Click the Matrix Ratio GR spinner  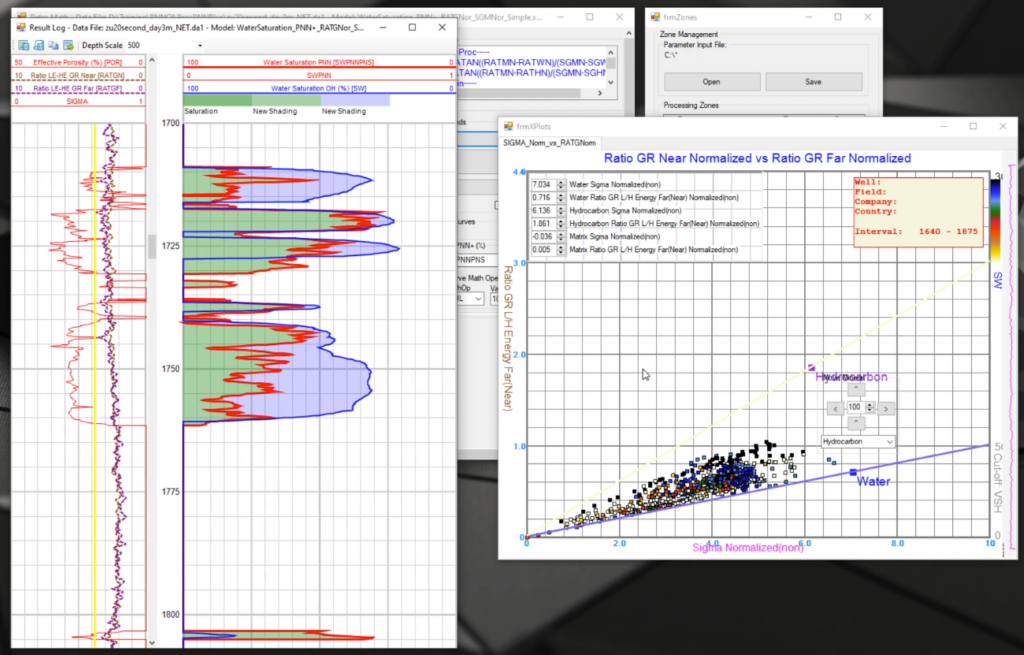tap(560, 249)
